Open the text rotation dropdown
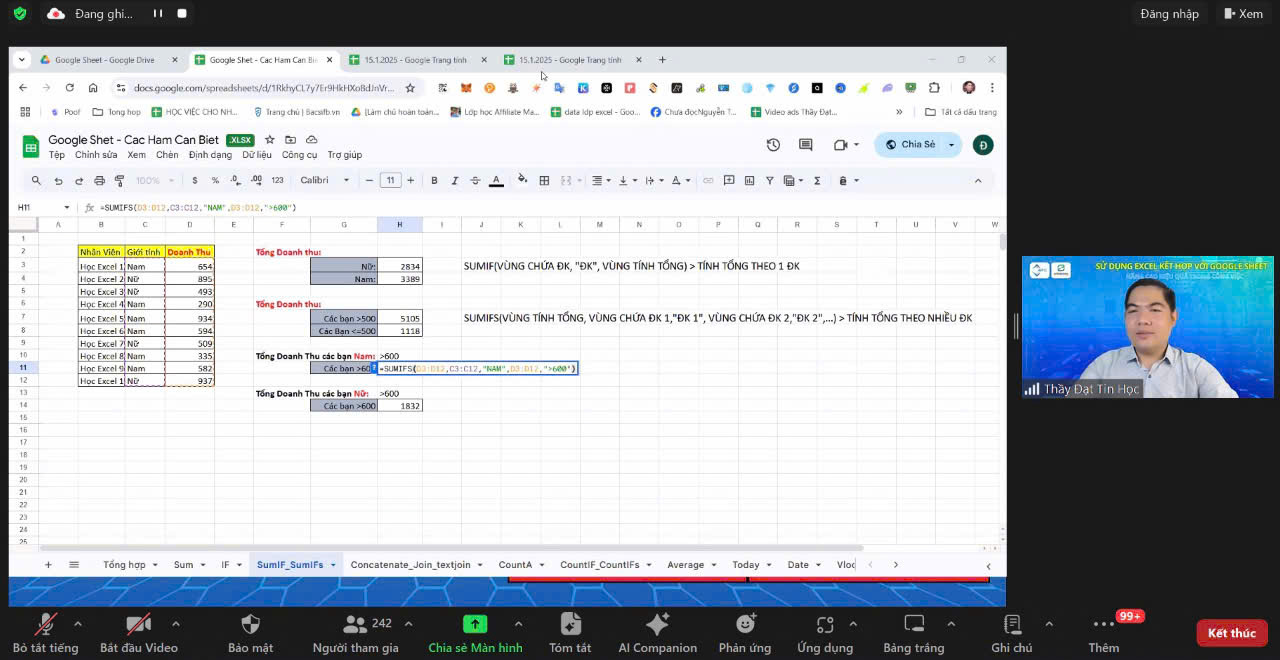 click(x=680, y=181)
